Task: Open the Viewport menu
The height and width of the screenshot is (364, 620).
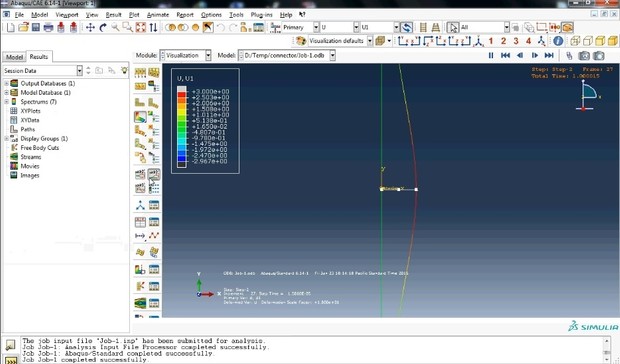Action: coord(67,15)
